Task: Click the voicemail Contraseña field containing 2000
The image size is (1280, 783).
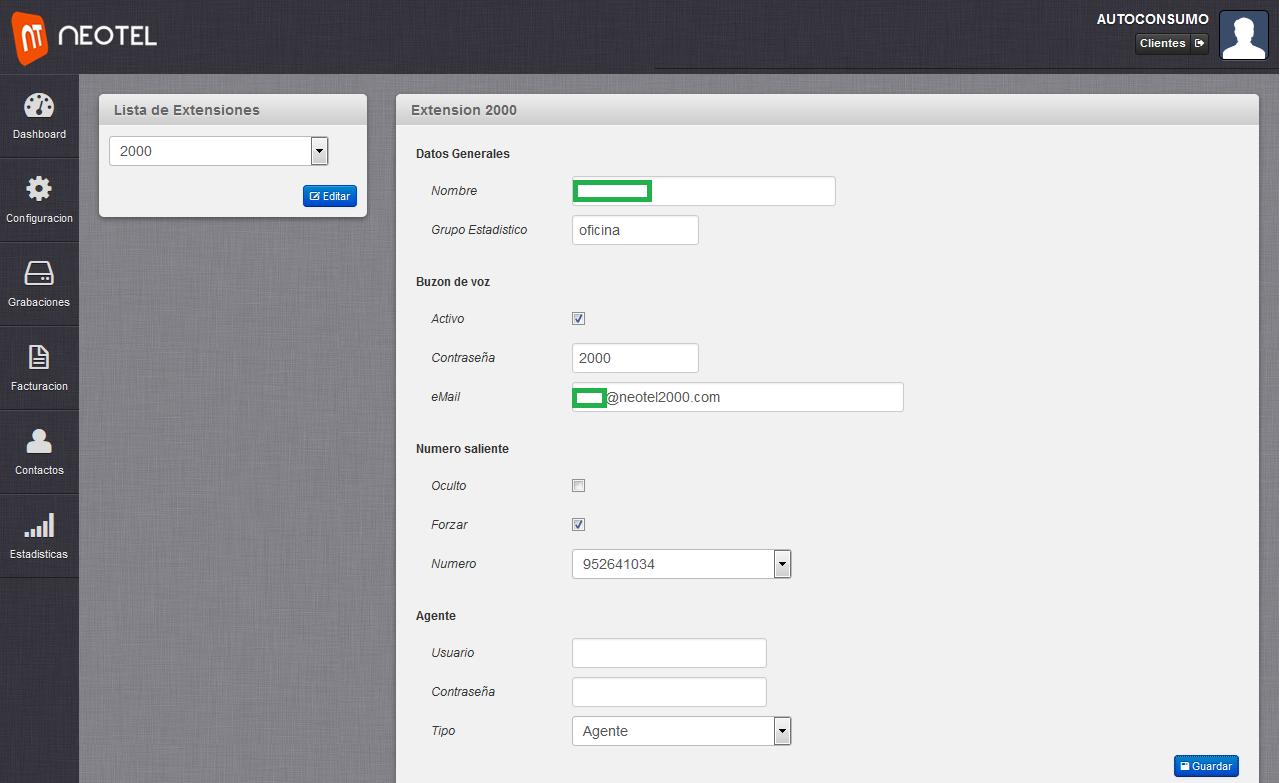Action: [x=635, y=358]
